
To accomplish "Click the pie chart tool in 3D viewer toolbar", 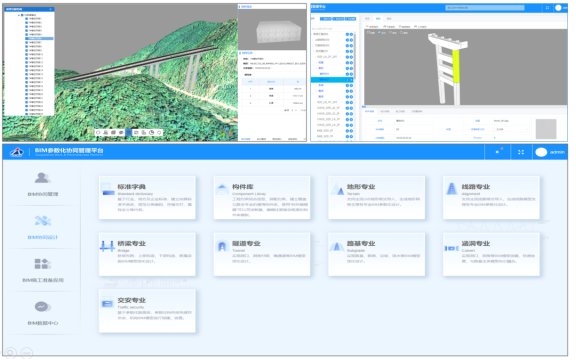I will pyautogui.click(x=151, y=132).
